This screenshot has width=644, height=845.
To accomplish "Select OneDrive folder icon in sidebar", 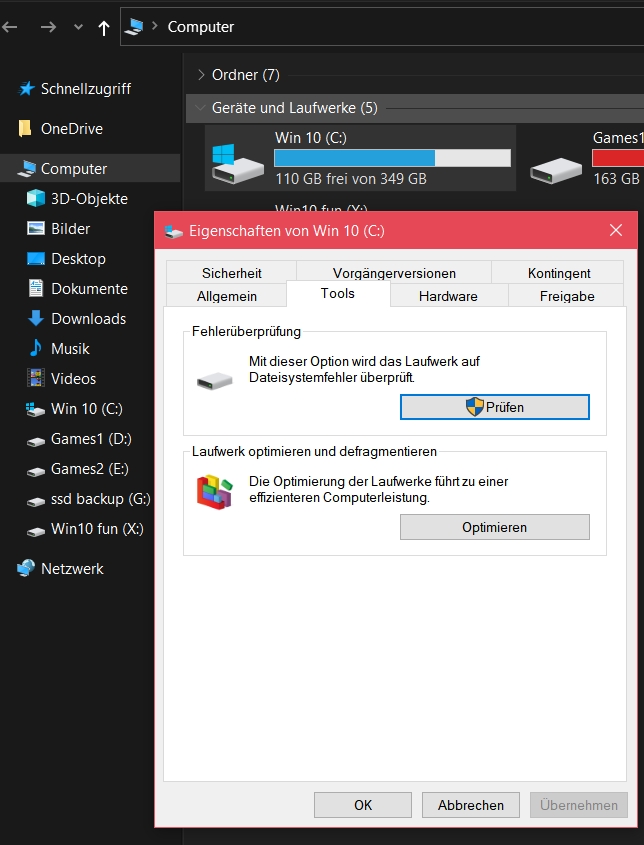I will point(25,128).
